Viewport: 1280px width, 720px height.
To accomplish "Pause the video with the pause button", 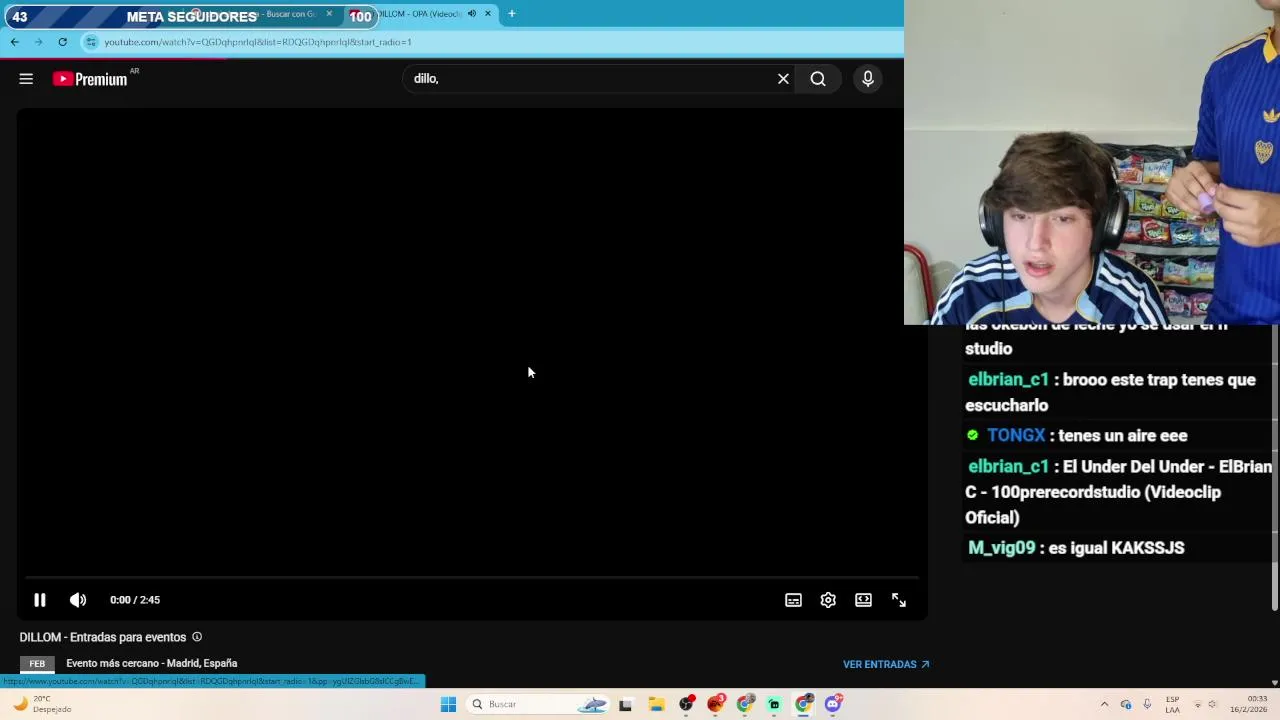I will point(40,600).
